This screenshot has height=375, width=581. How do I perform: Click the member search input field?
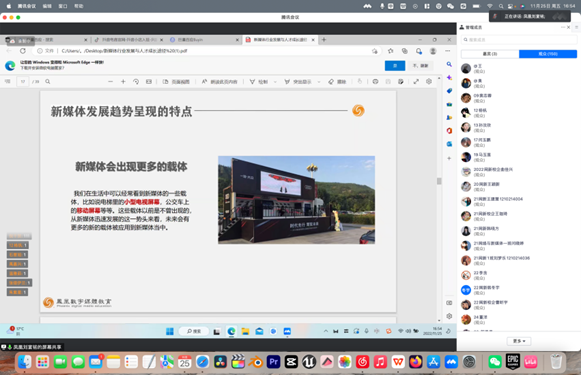coord(519,40)
